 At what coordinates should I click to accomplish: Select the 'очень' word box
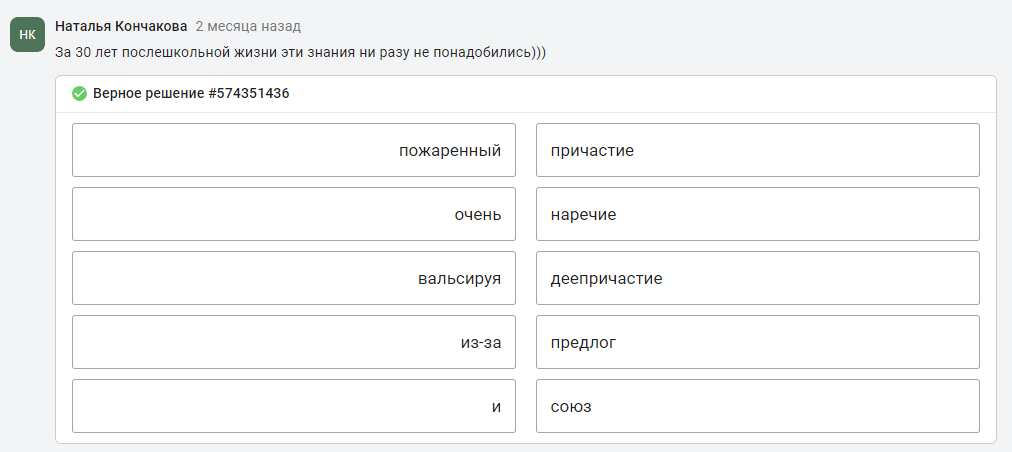click(294, 214)
